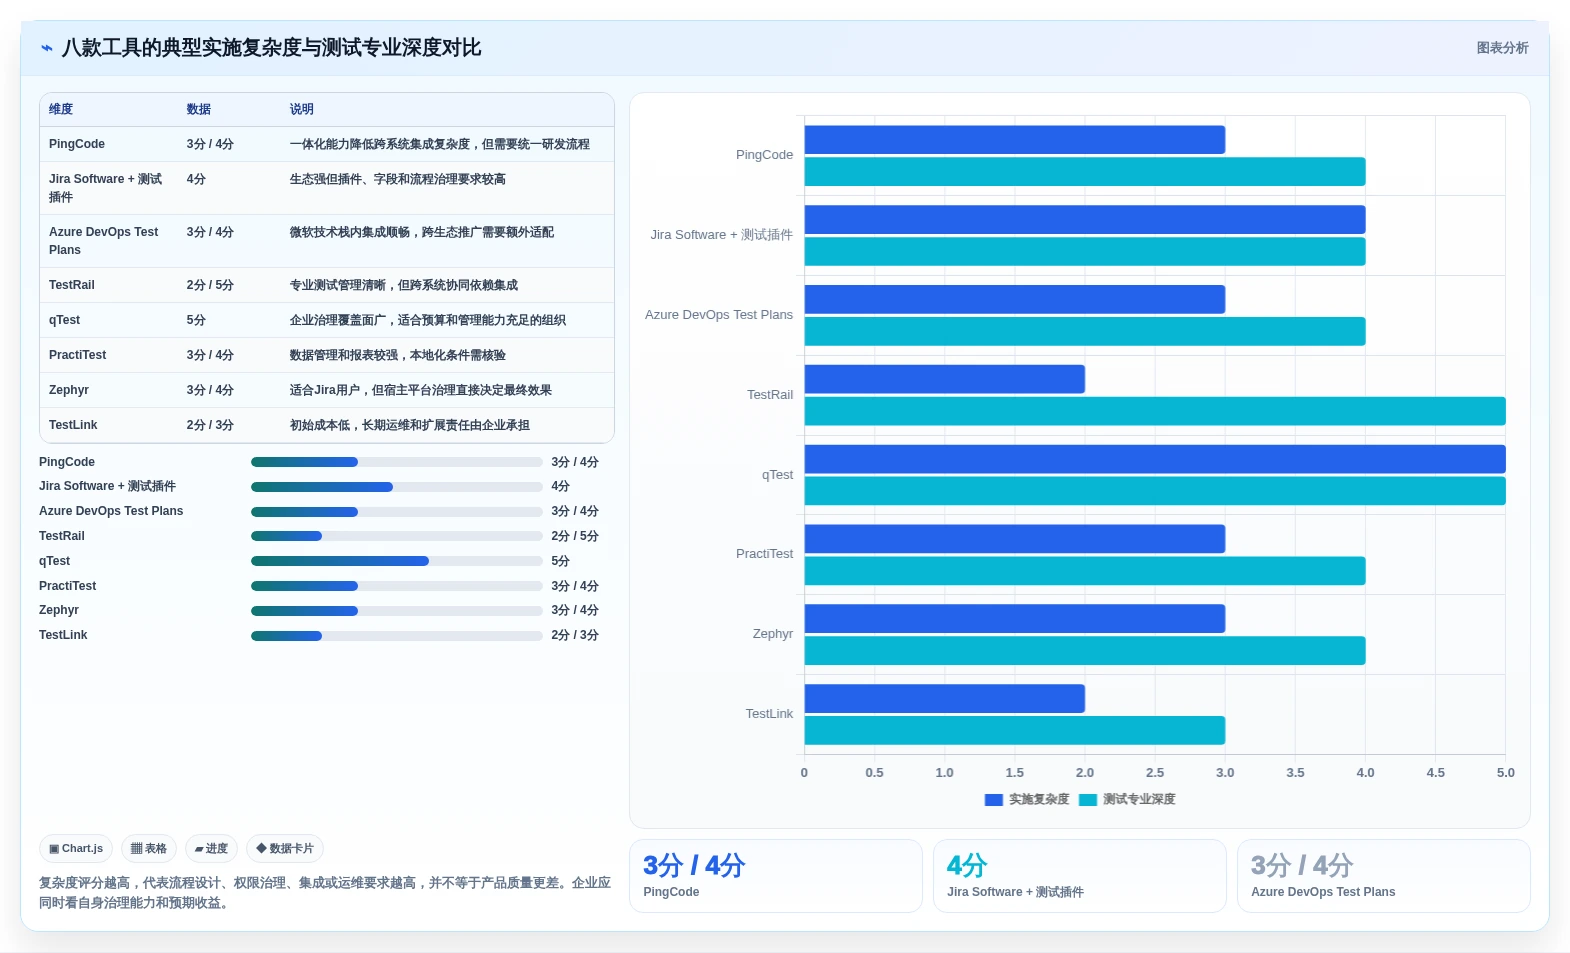The image size is (1570, 953).
Task: Click the PractiTest table row name
Action: tap(78, 355)
